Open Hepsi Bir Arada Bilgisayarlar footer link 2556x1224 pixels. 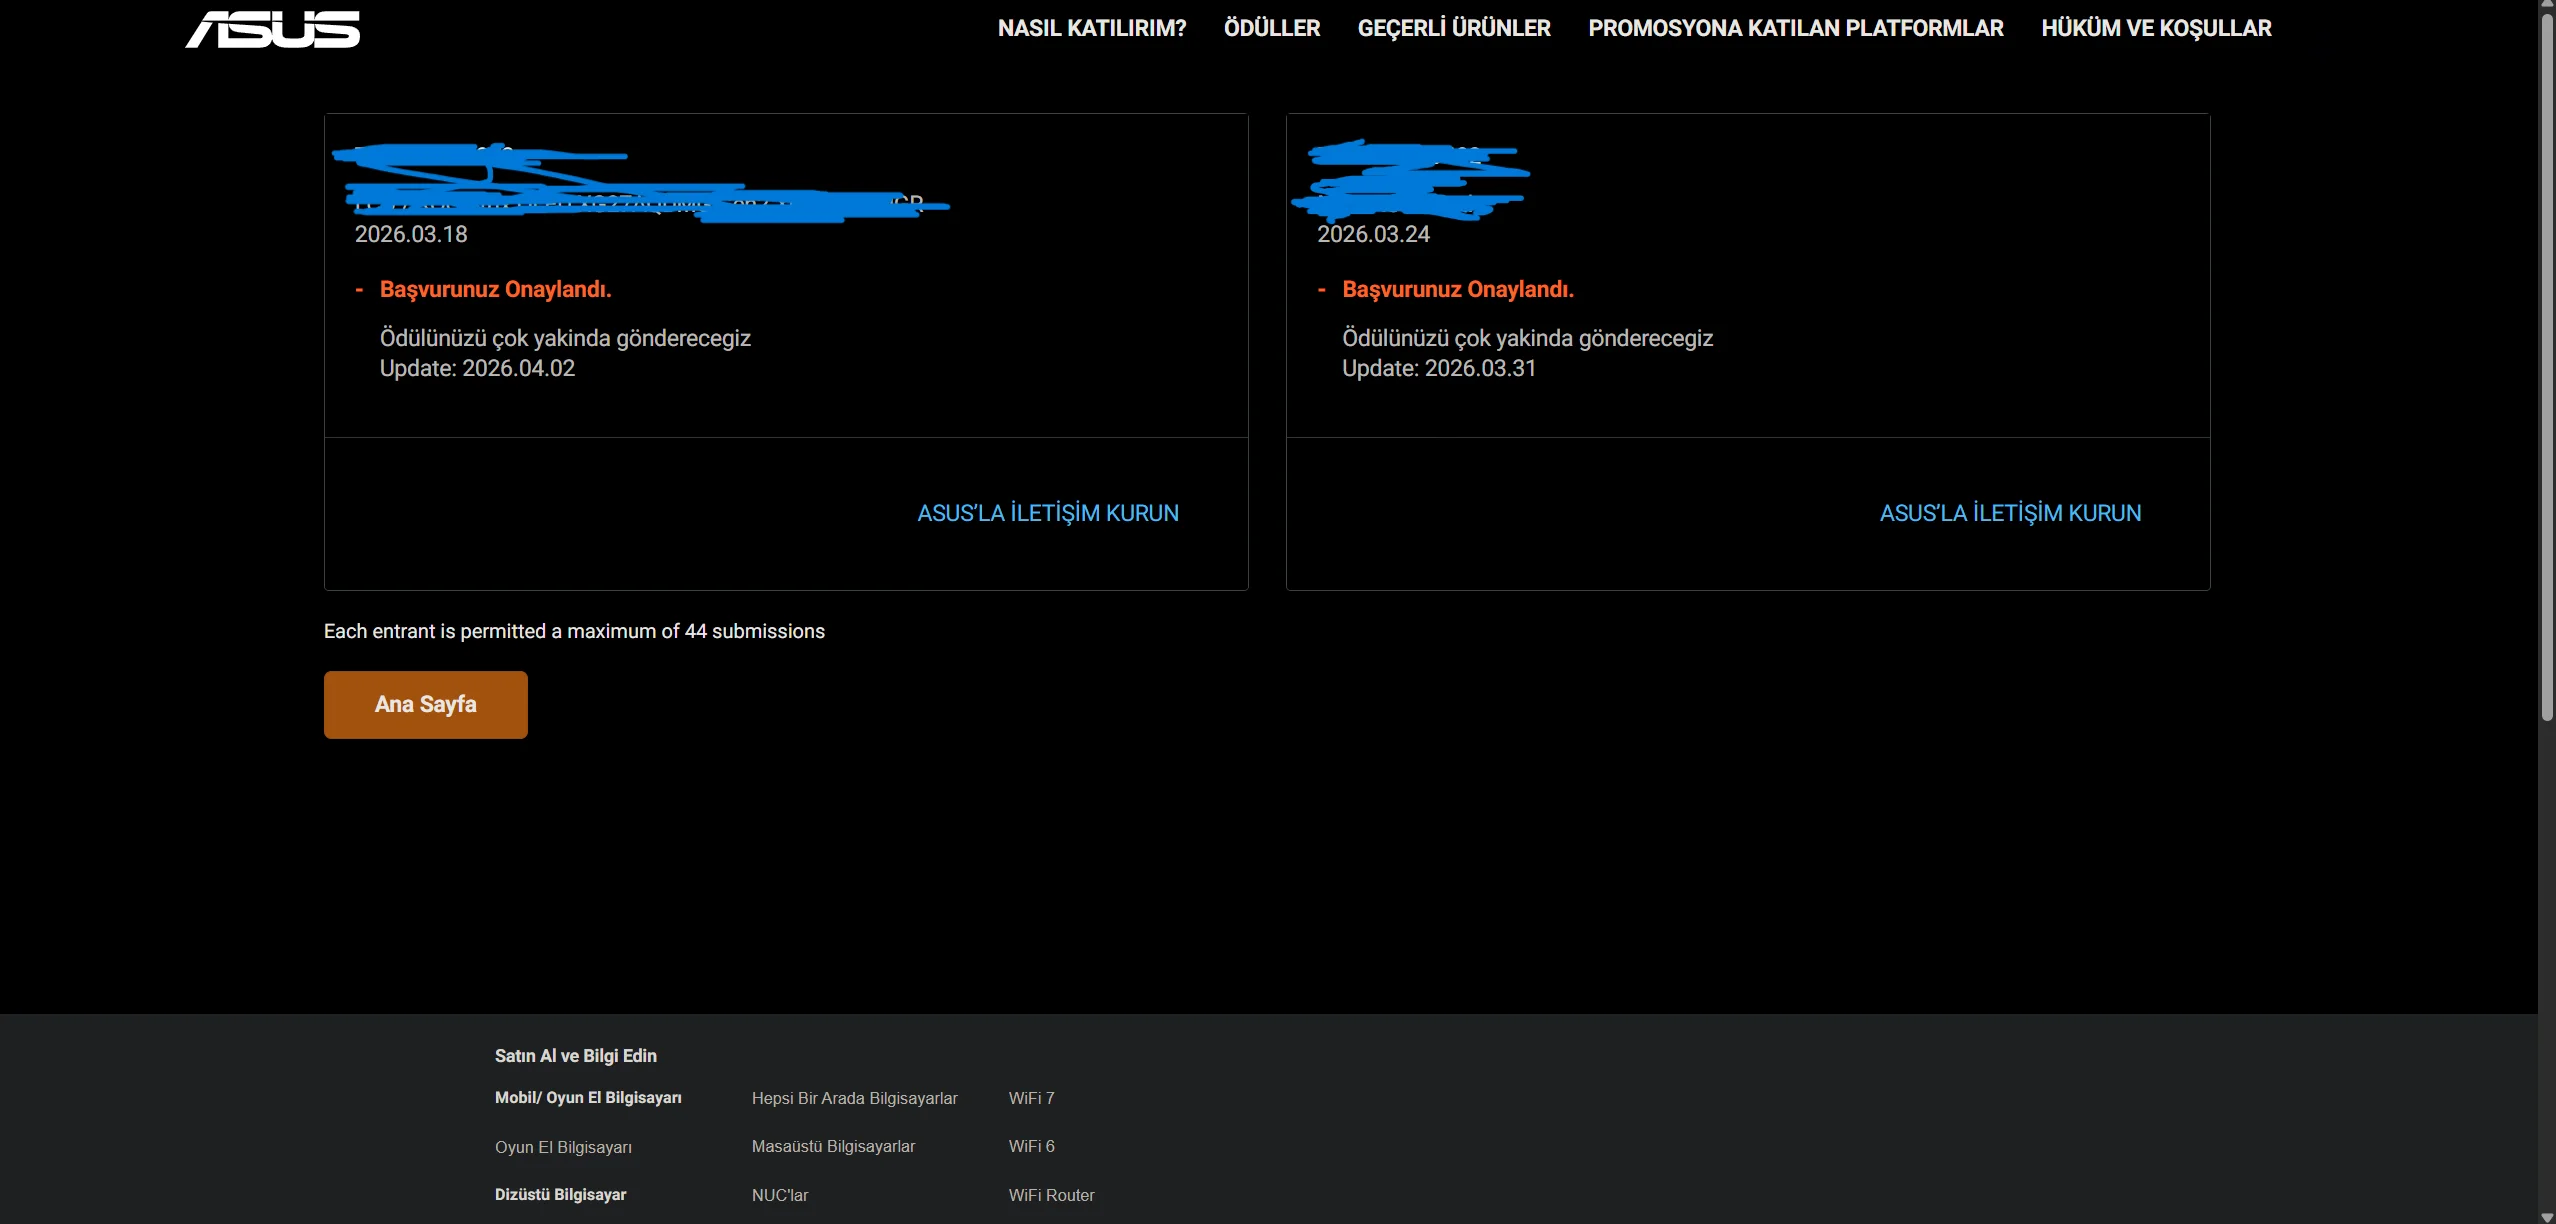[x=855, y=1098]
